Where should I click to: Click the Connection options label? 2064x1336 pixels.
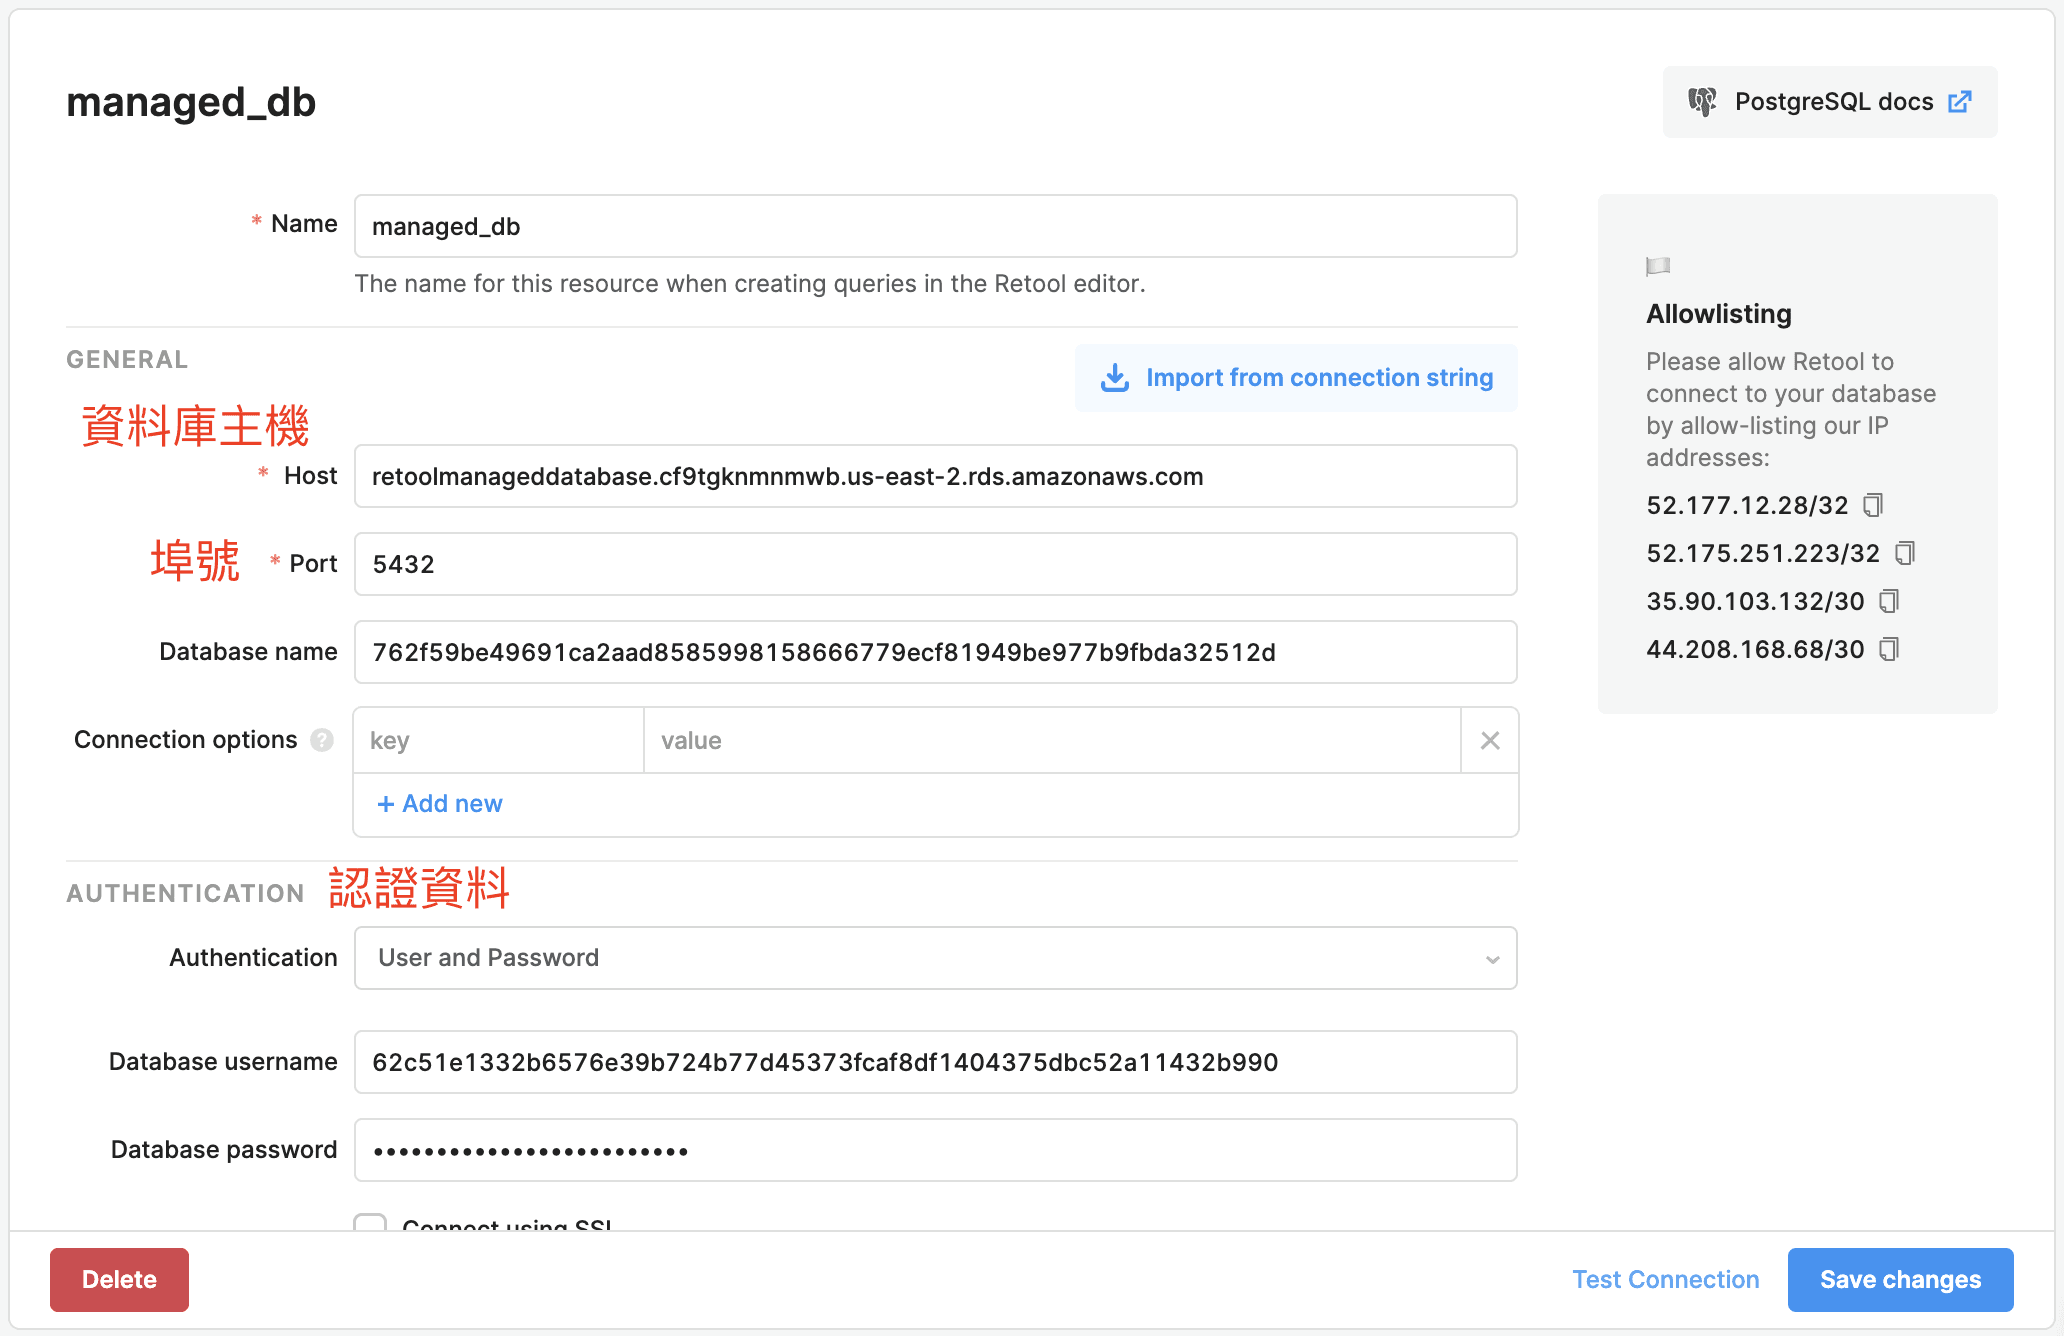186,740
